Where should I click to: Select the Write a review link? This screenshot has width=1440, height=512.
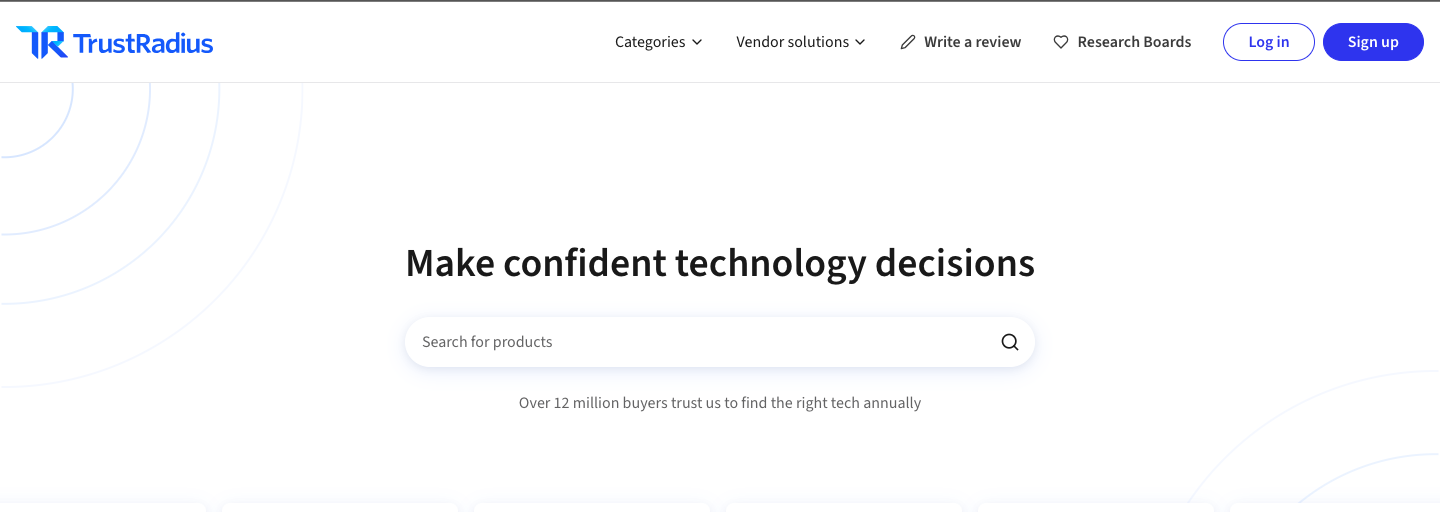pos(972,42)
